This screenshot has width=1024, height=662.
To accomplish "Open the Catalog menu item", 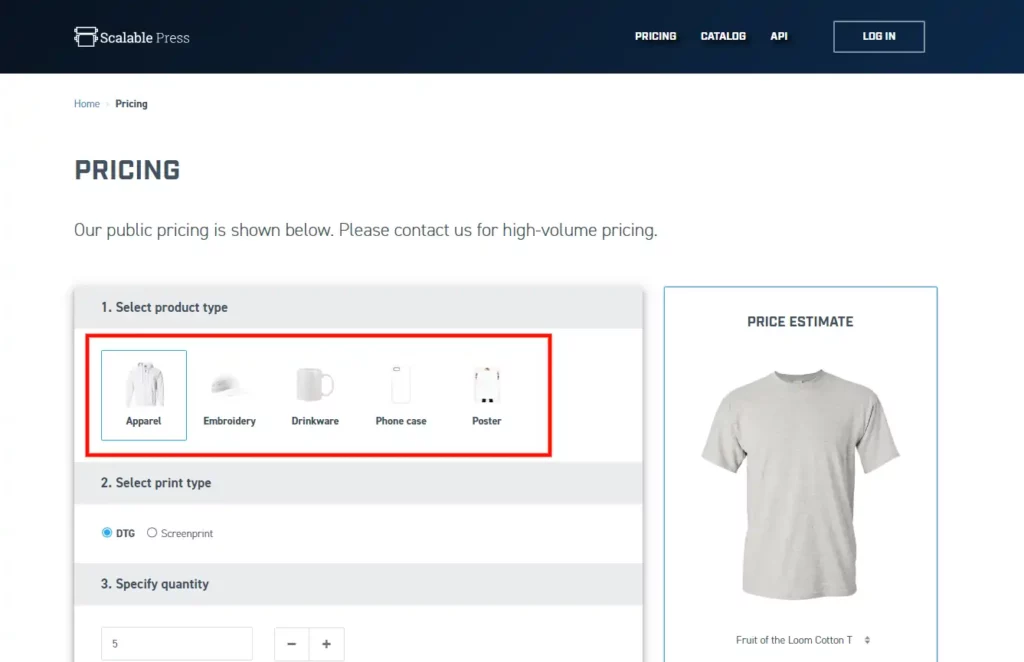I will (x=723, y=36).
